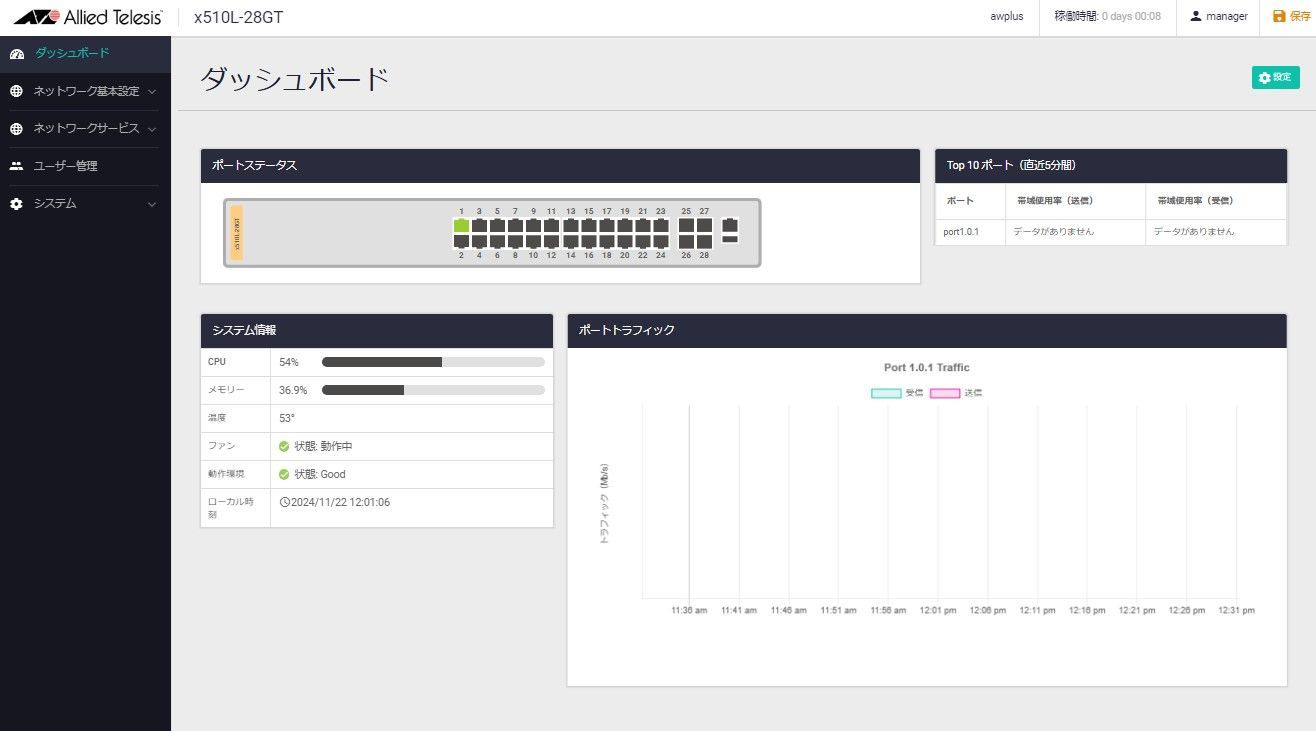Click port1.0.1 in Top 10 table

(x=961, y=232)
